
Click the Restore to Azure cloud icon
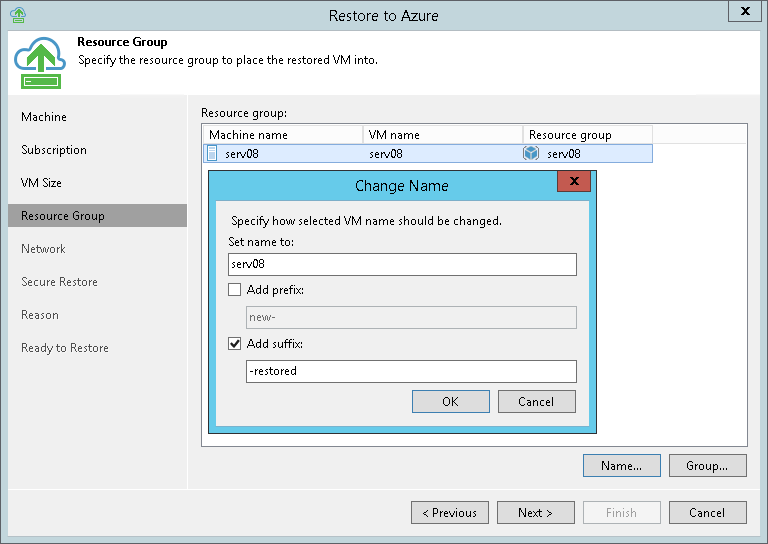click(40, 62)
